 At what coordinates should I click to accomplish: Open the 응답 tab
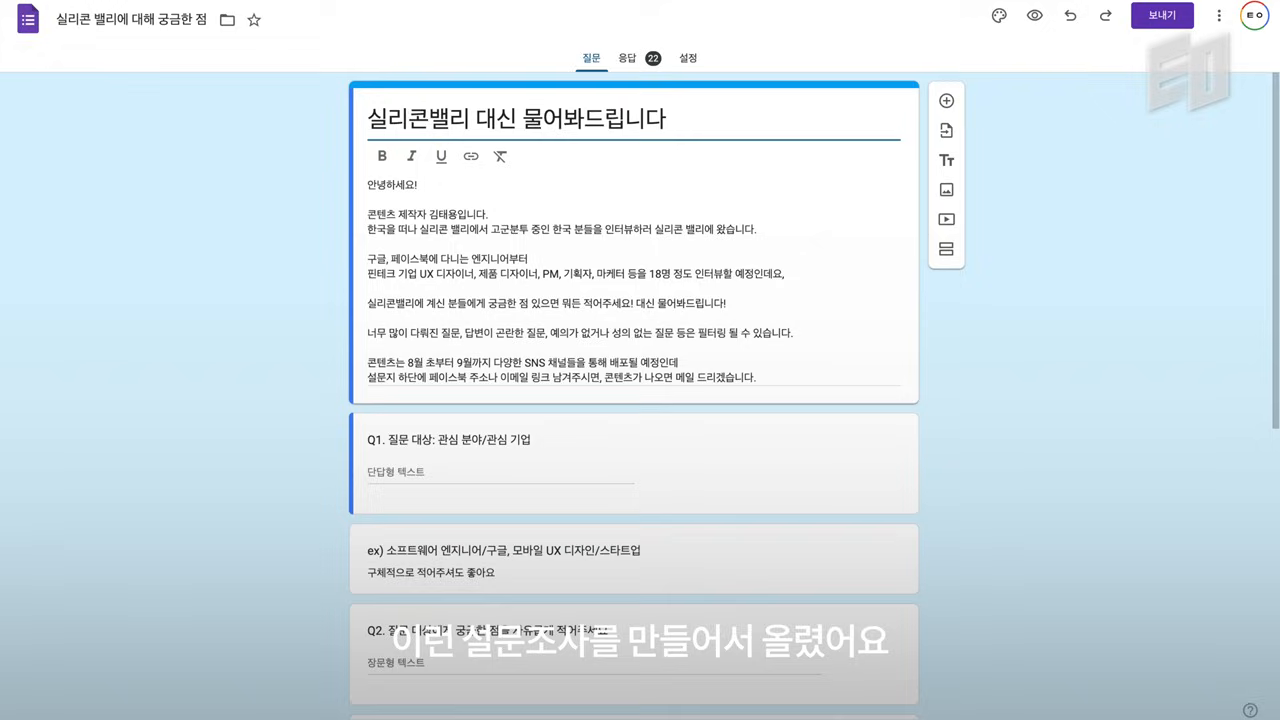click(639, 58)
